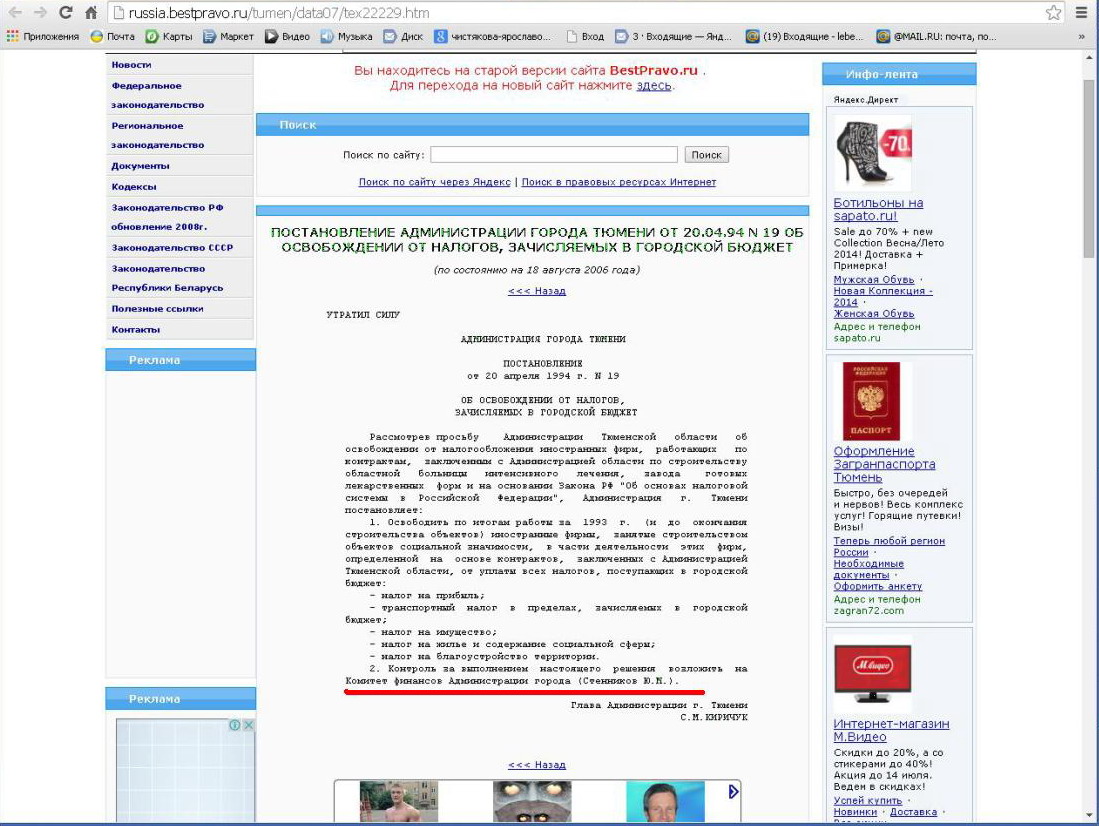The image size is (1099, 826).
Task: Open the Ботильоны на sapato.ru ad link
Action: click(x=878, y=209)
